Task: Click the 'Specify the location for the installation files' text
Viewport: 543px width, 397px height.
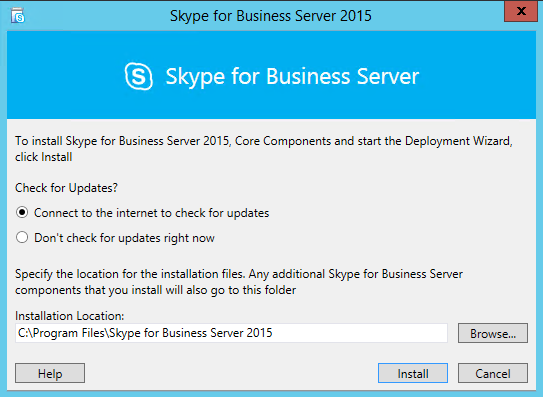Action: [239, 282]
